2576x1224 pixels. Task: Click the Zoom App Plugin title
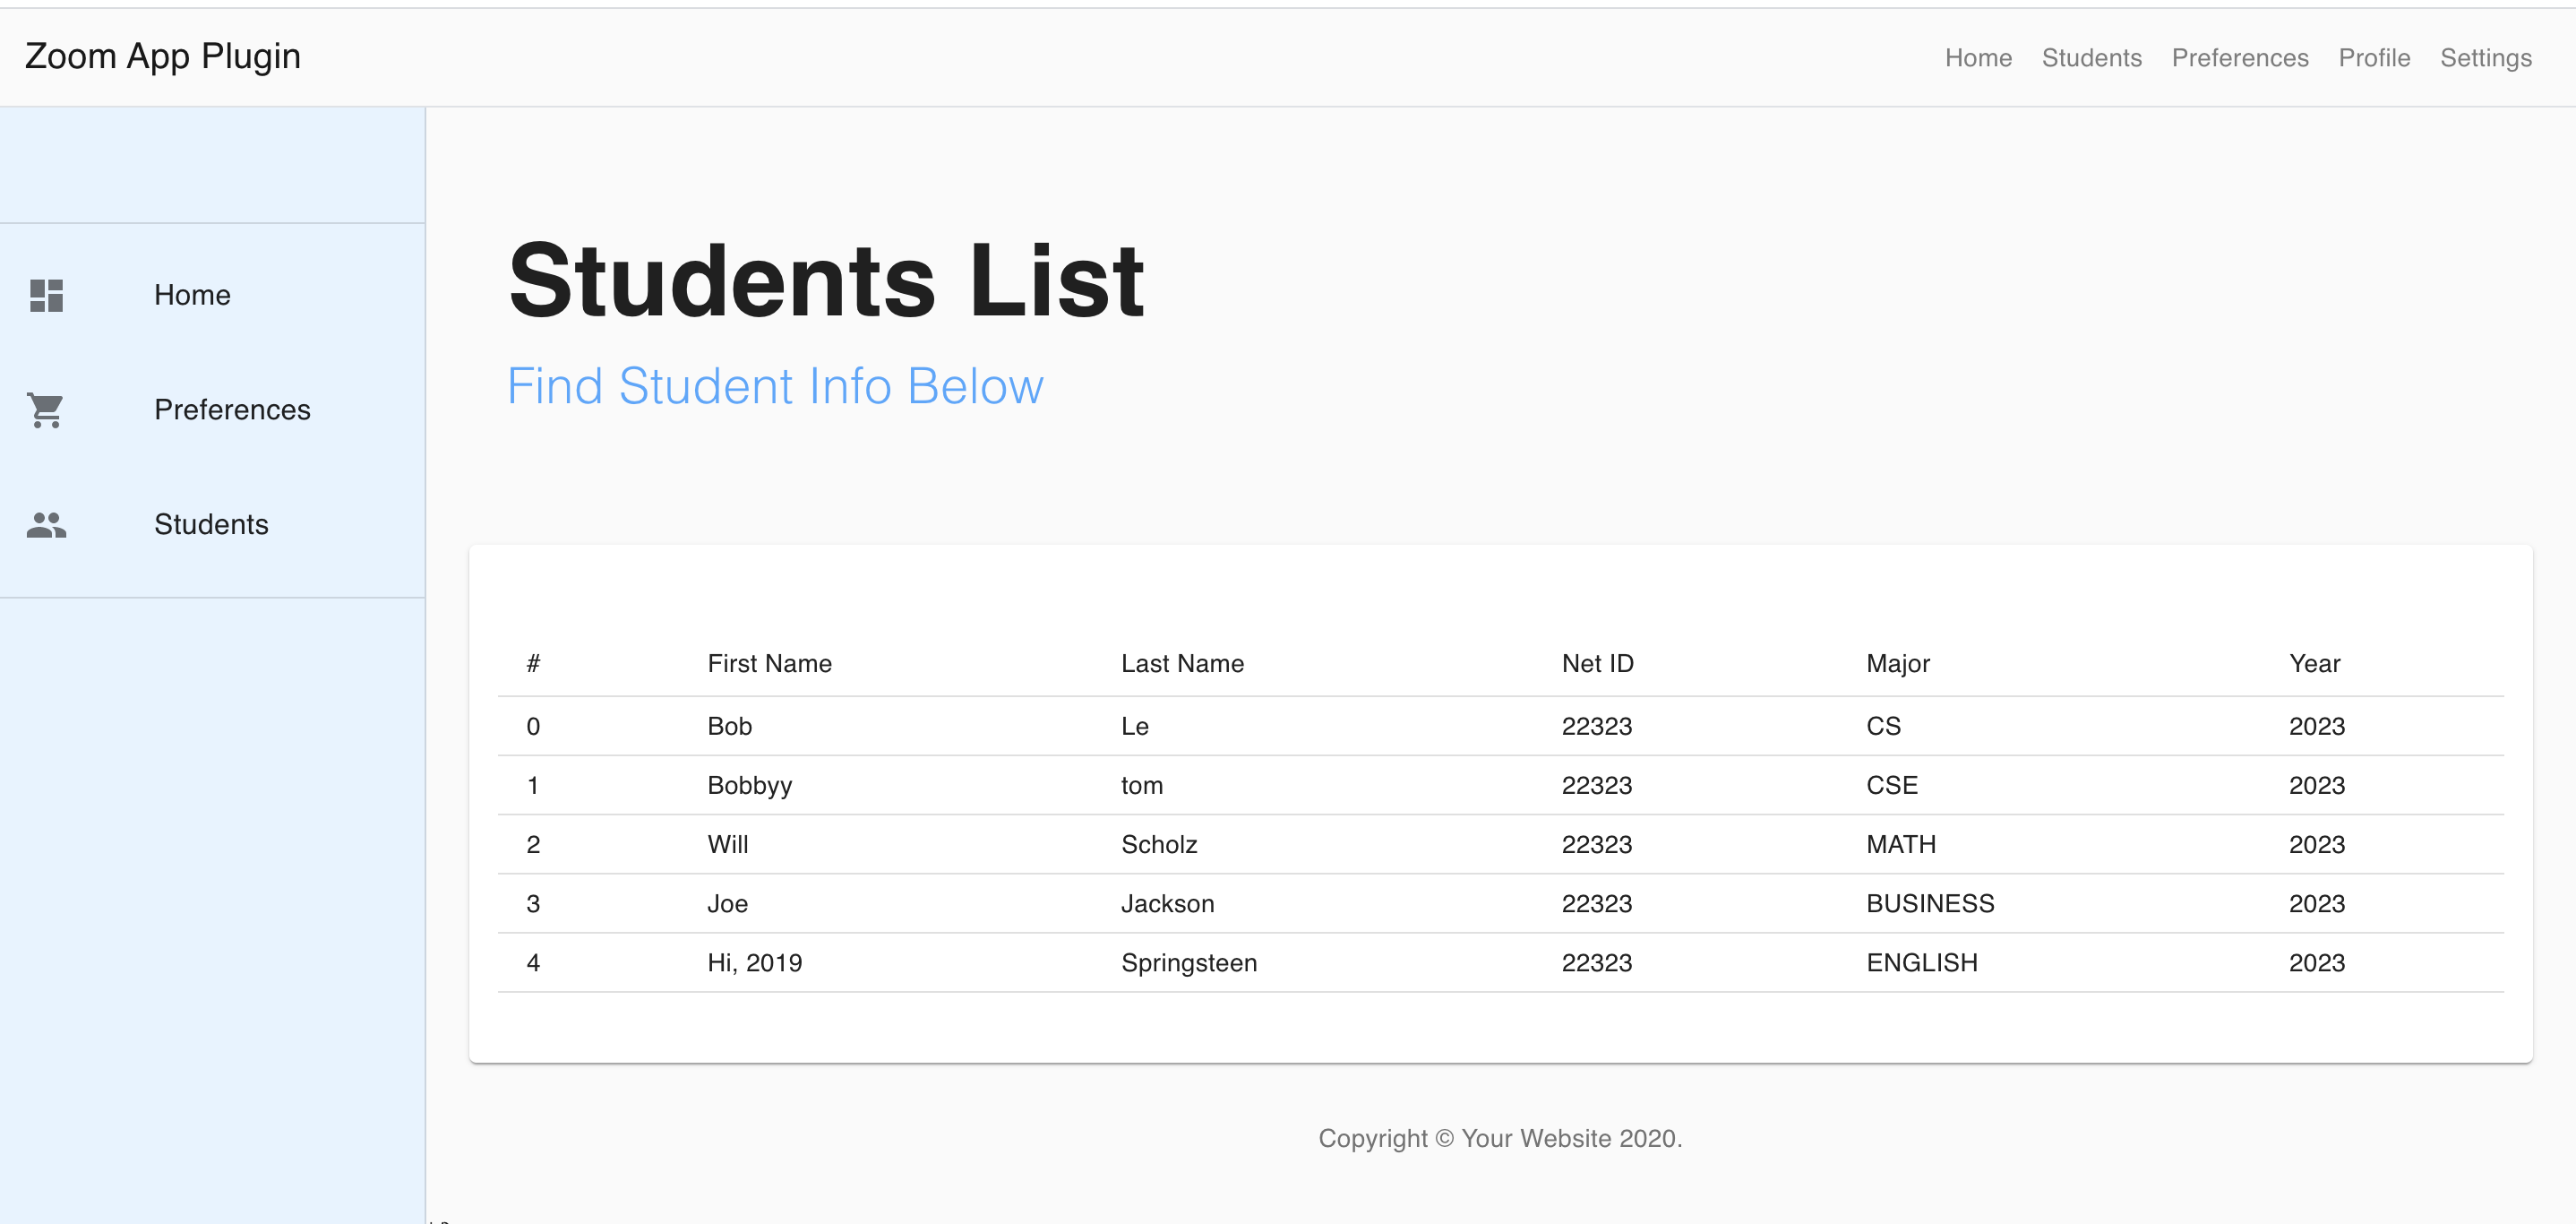pos(163,56)
